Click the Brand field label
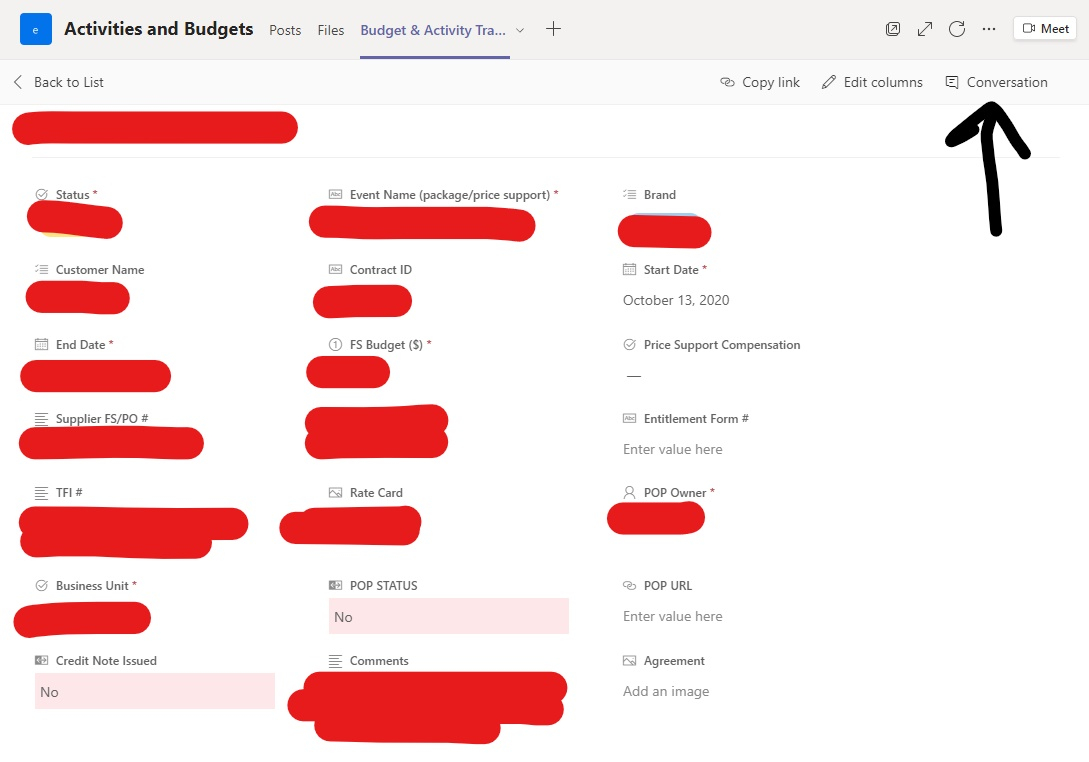 (659, 194)
